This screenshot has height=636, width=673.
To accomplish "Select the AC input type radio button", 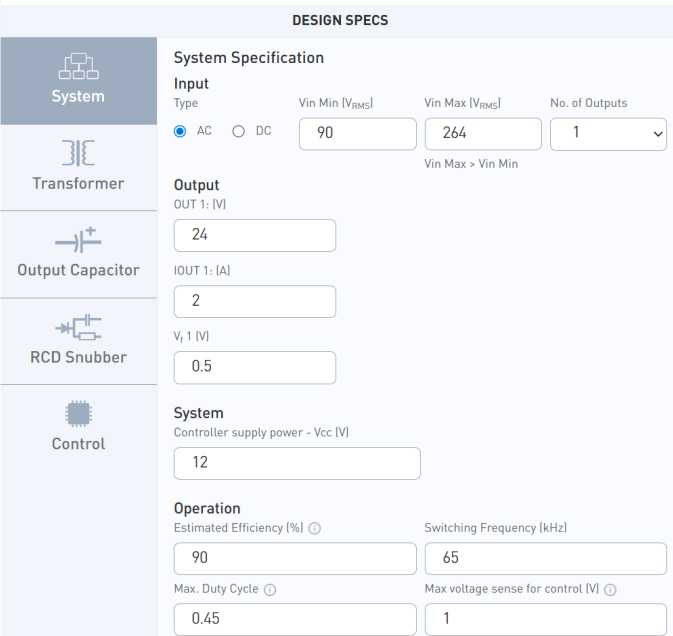I will [181, 132].
